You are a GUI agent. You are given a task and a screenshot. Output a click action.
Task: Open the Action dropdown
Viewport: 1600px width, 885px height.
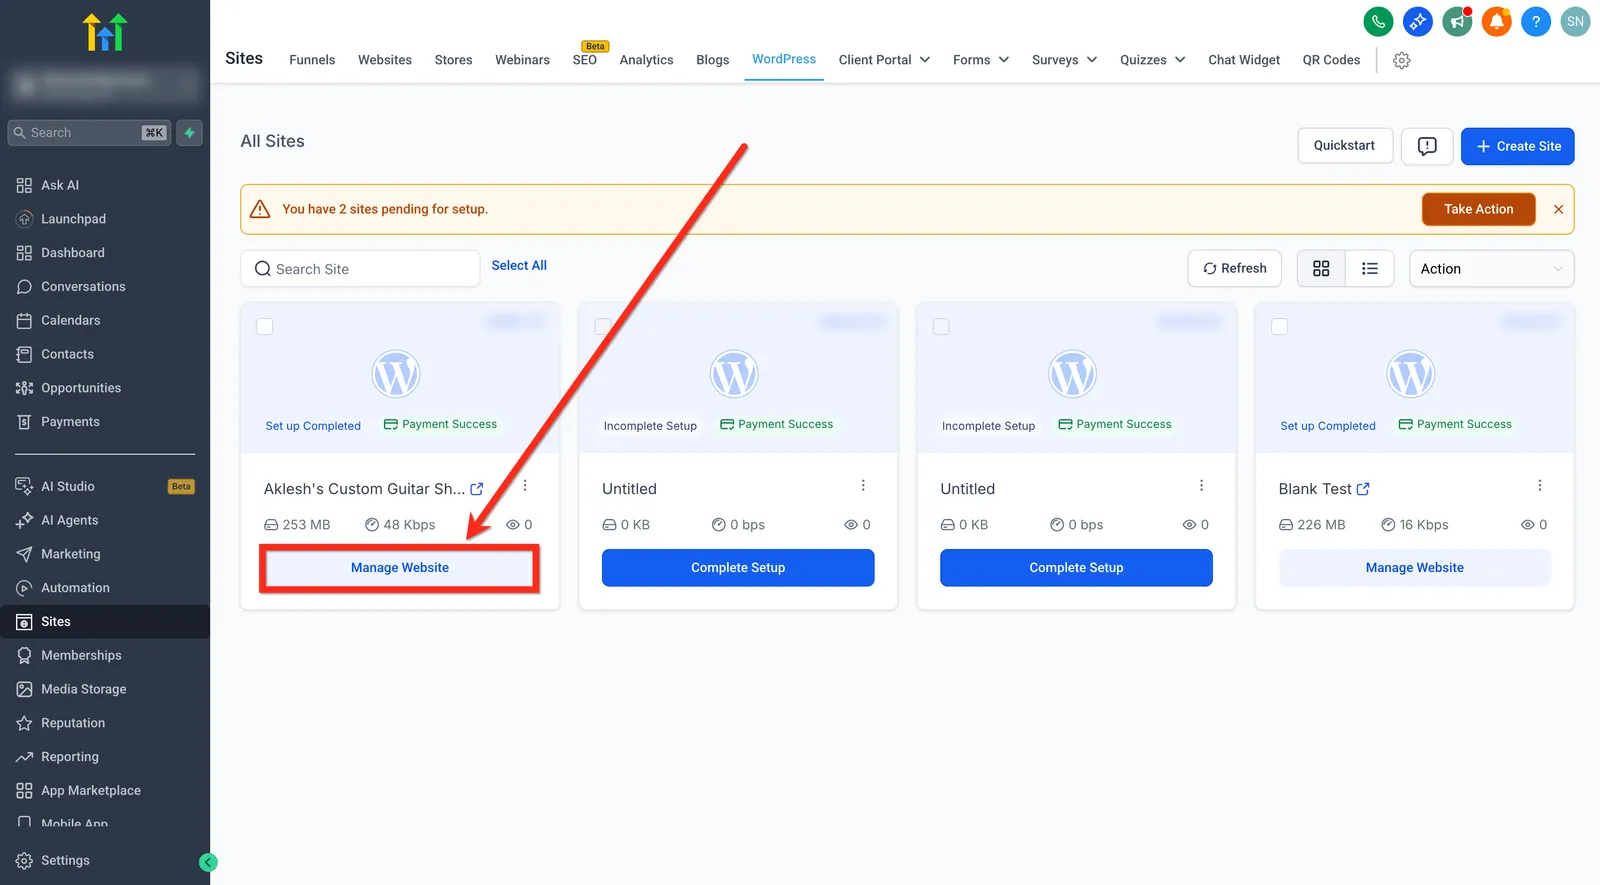click(x=1491, y=268)
